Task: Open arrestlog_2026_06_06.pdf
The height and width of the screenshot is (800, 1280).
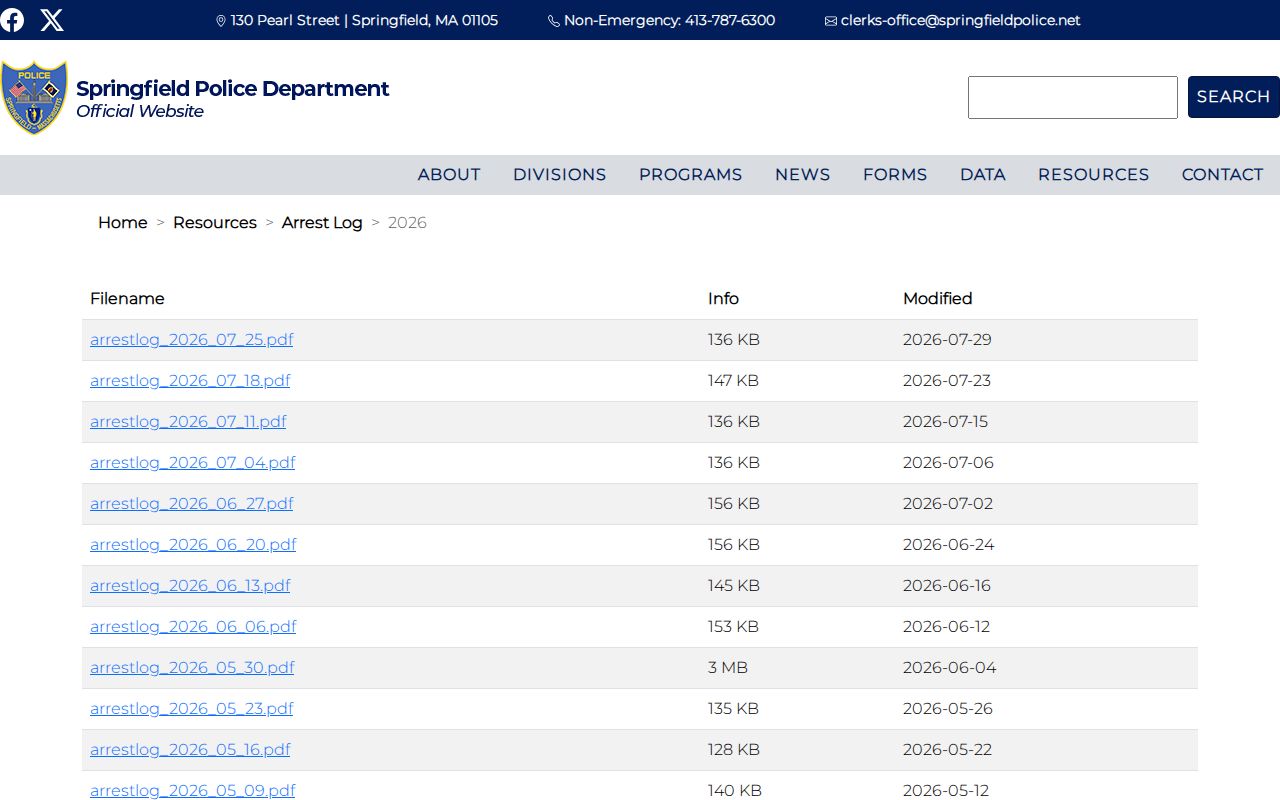Action: pyautogui.click(x=193, y=627)
